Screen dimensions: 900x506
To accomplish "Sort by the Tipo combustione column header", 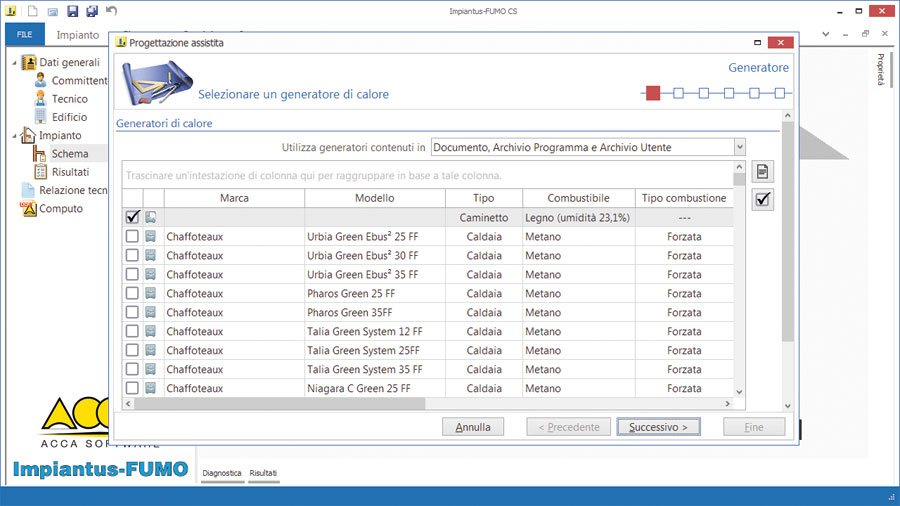I will click(x=684, y=198).
